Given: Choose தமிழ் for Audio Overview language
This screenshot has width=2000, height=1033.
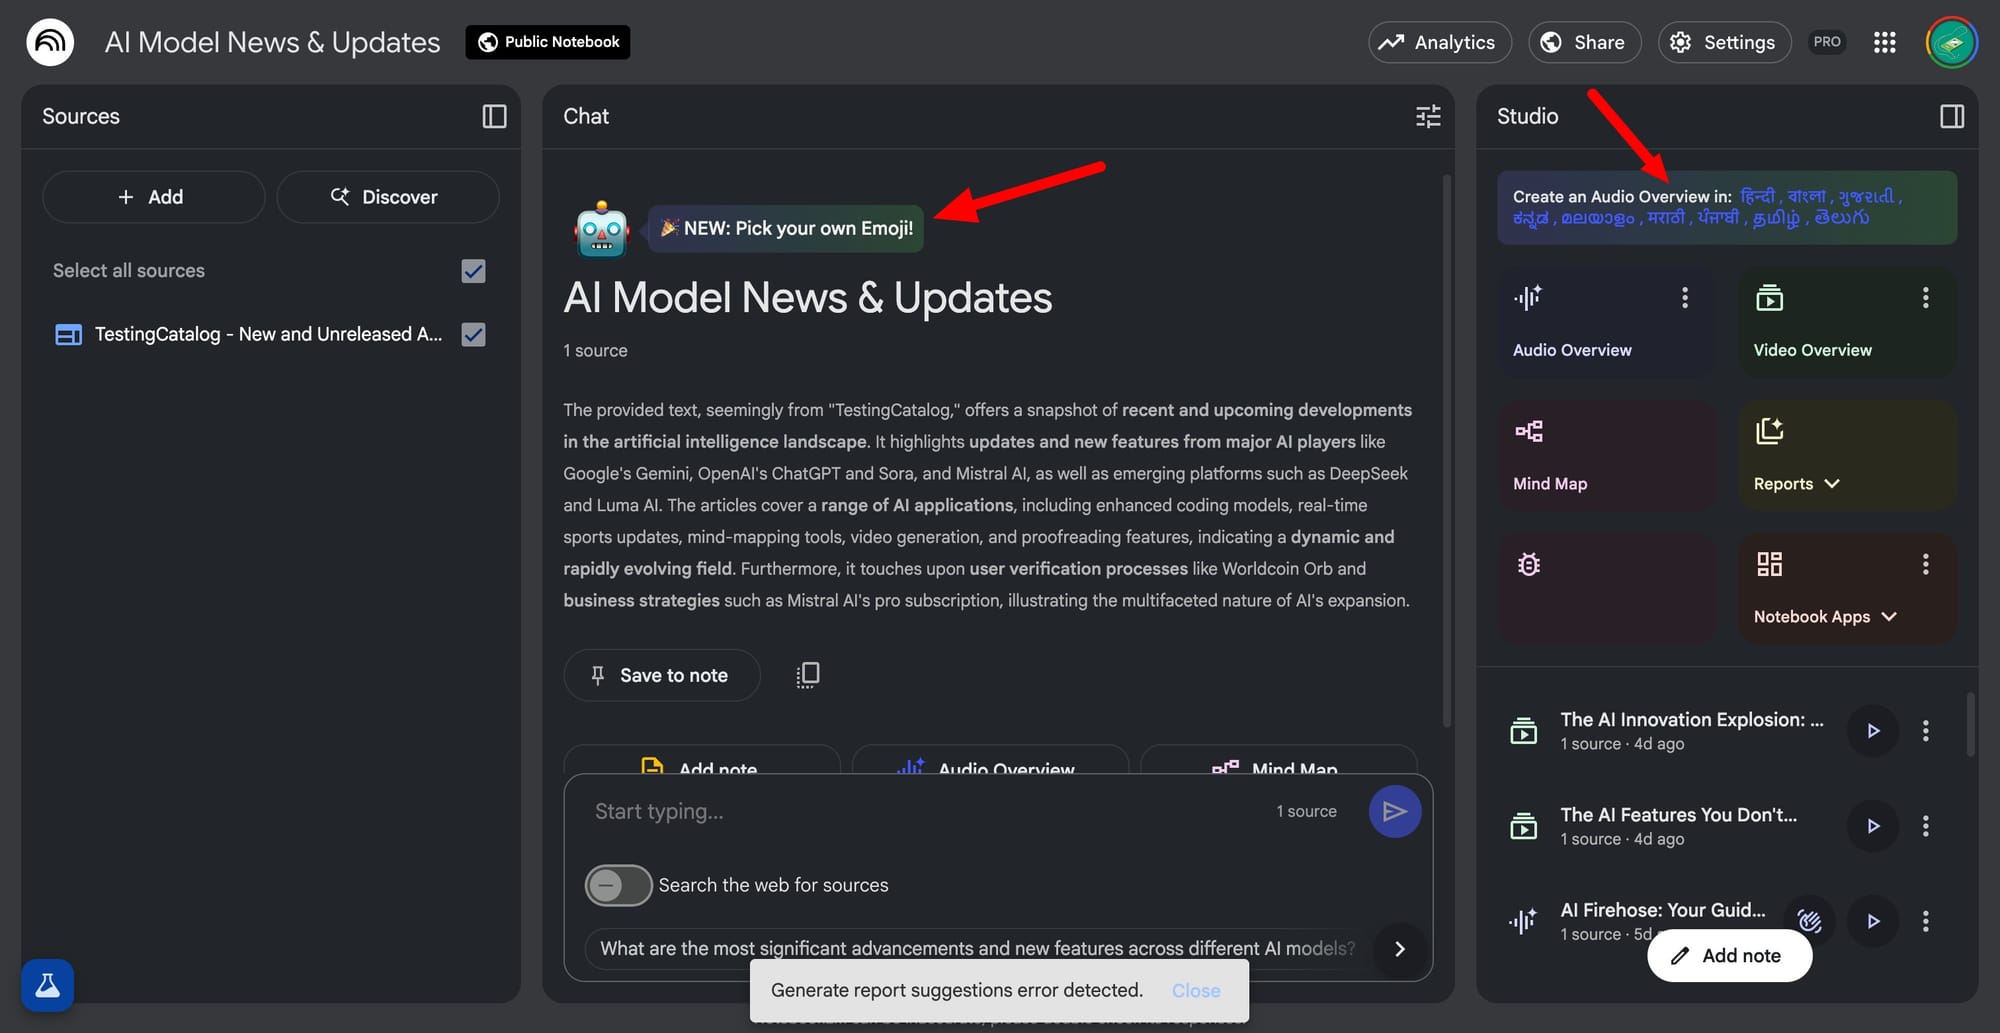Looking at the screenshot, I should pos(1777,218).
